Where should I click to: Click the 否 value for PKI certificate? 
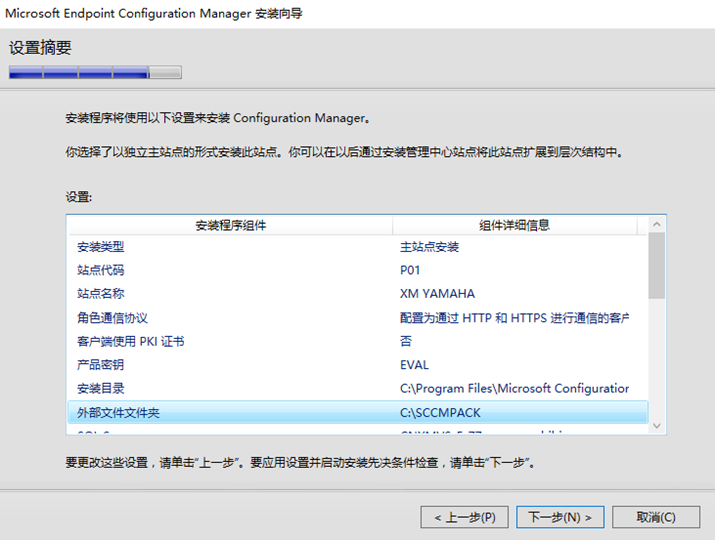[406, 342]
